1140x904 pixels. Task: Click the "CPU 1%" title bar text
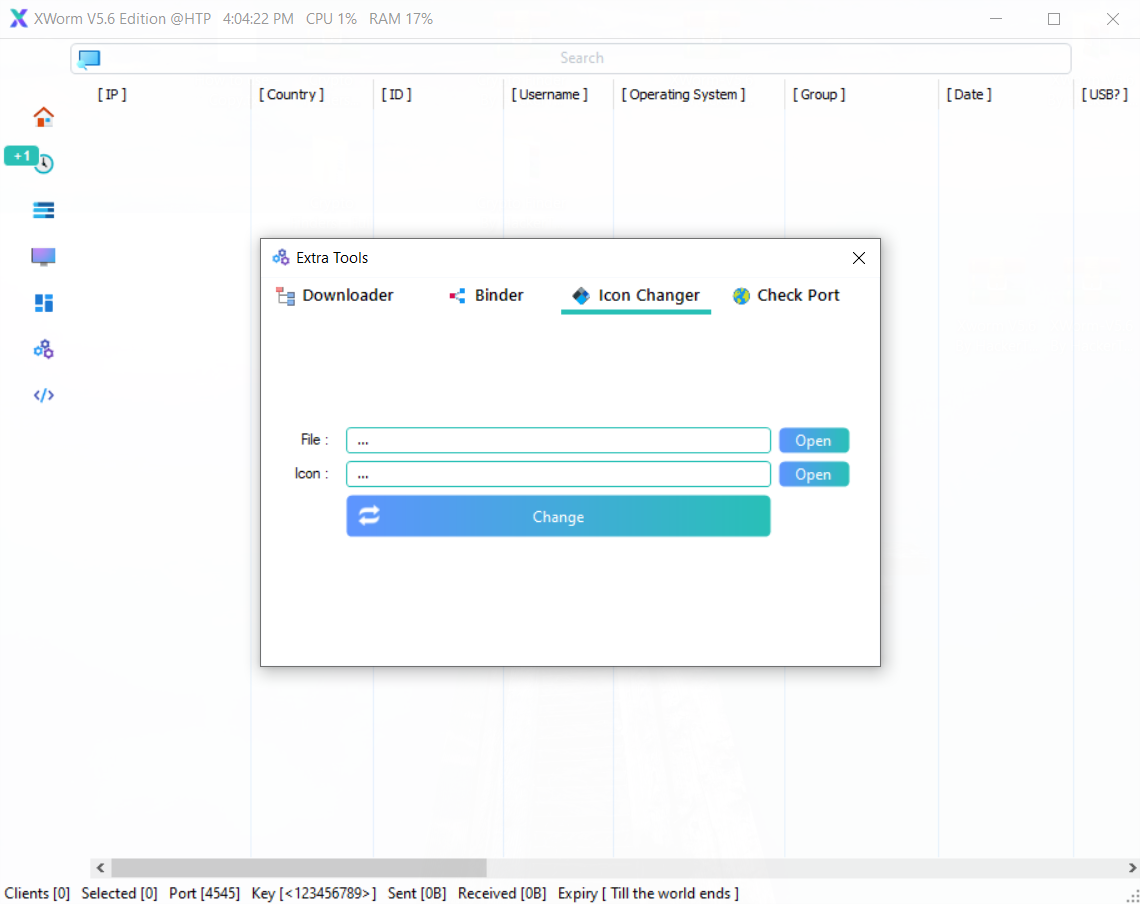(x=332, y=19)
